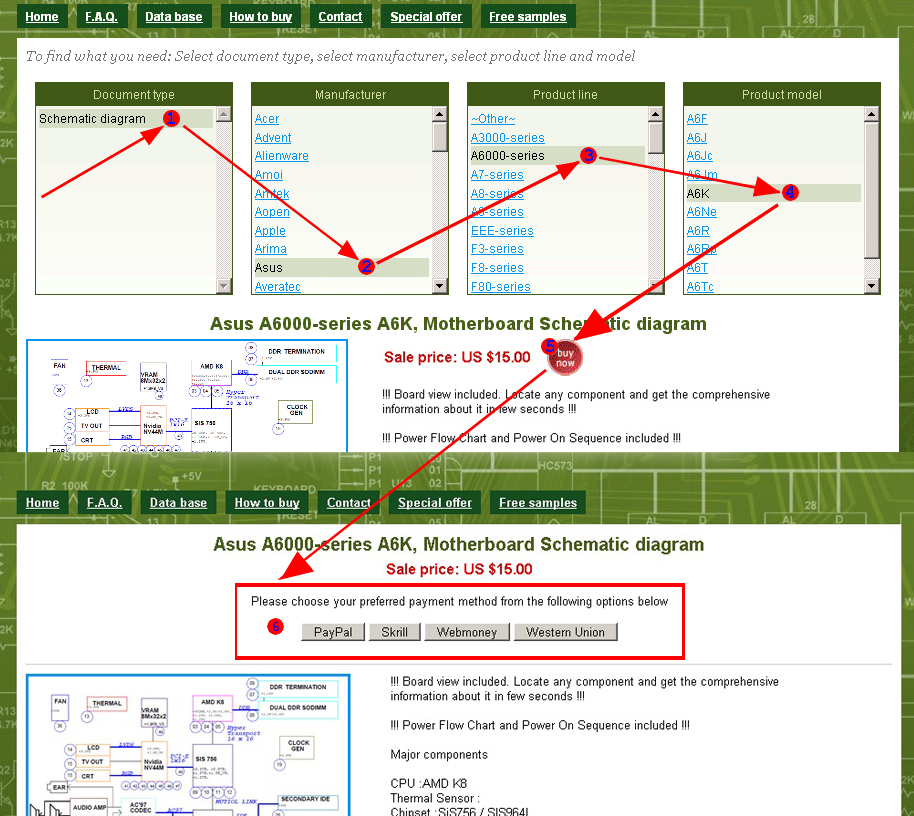The image size is (914, 816).
Task: Open Special offer in the lower navigation
Action: pyautogui.click(x=435, y=502)
